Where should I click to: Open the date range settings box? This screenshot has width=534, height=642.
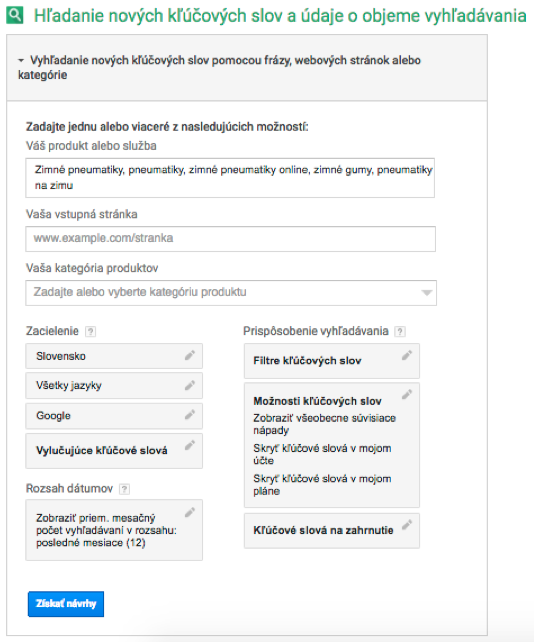114,530
